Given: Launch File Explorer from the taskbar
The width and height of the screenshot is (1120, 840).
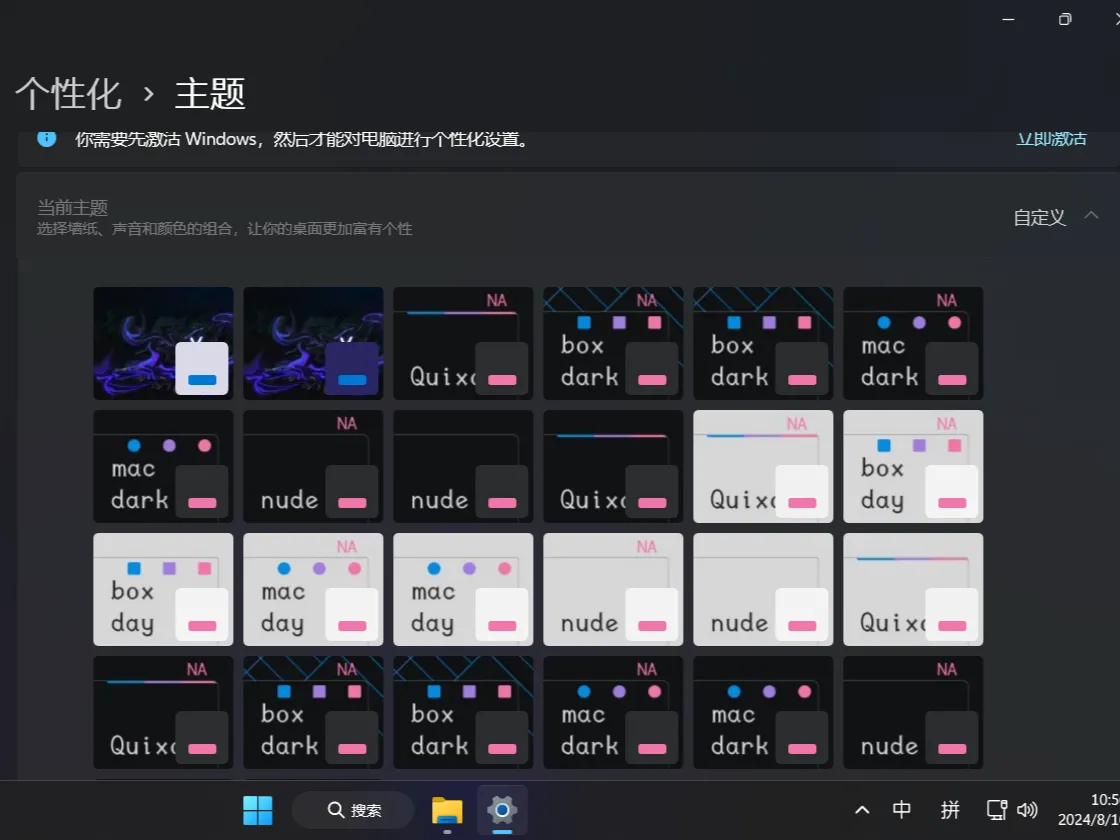Looking at the screenshot, I should coord(446,810).
